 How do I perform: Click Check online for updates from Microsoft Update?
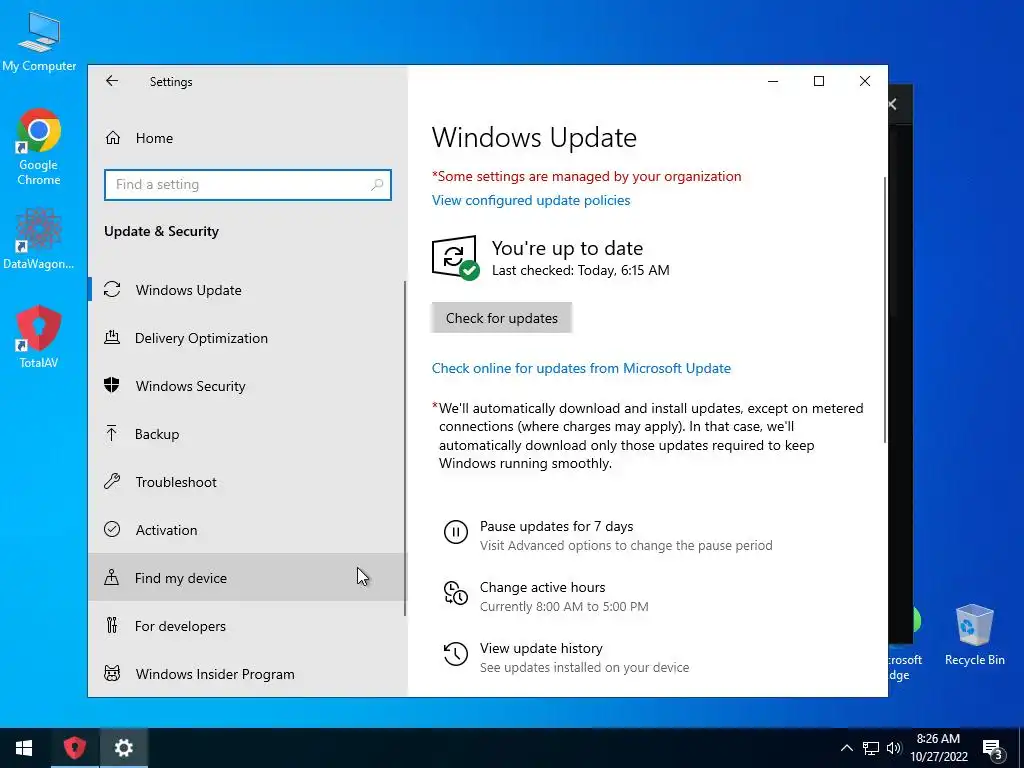click(581, 368)
